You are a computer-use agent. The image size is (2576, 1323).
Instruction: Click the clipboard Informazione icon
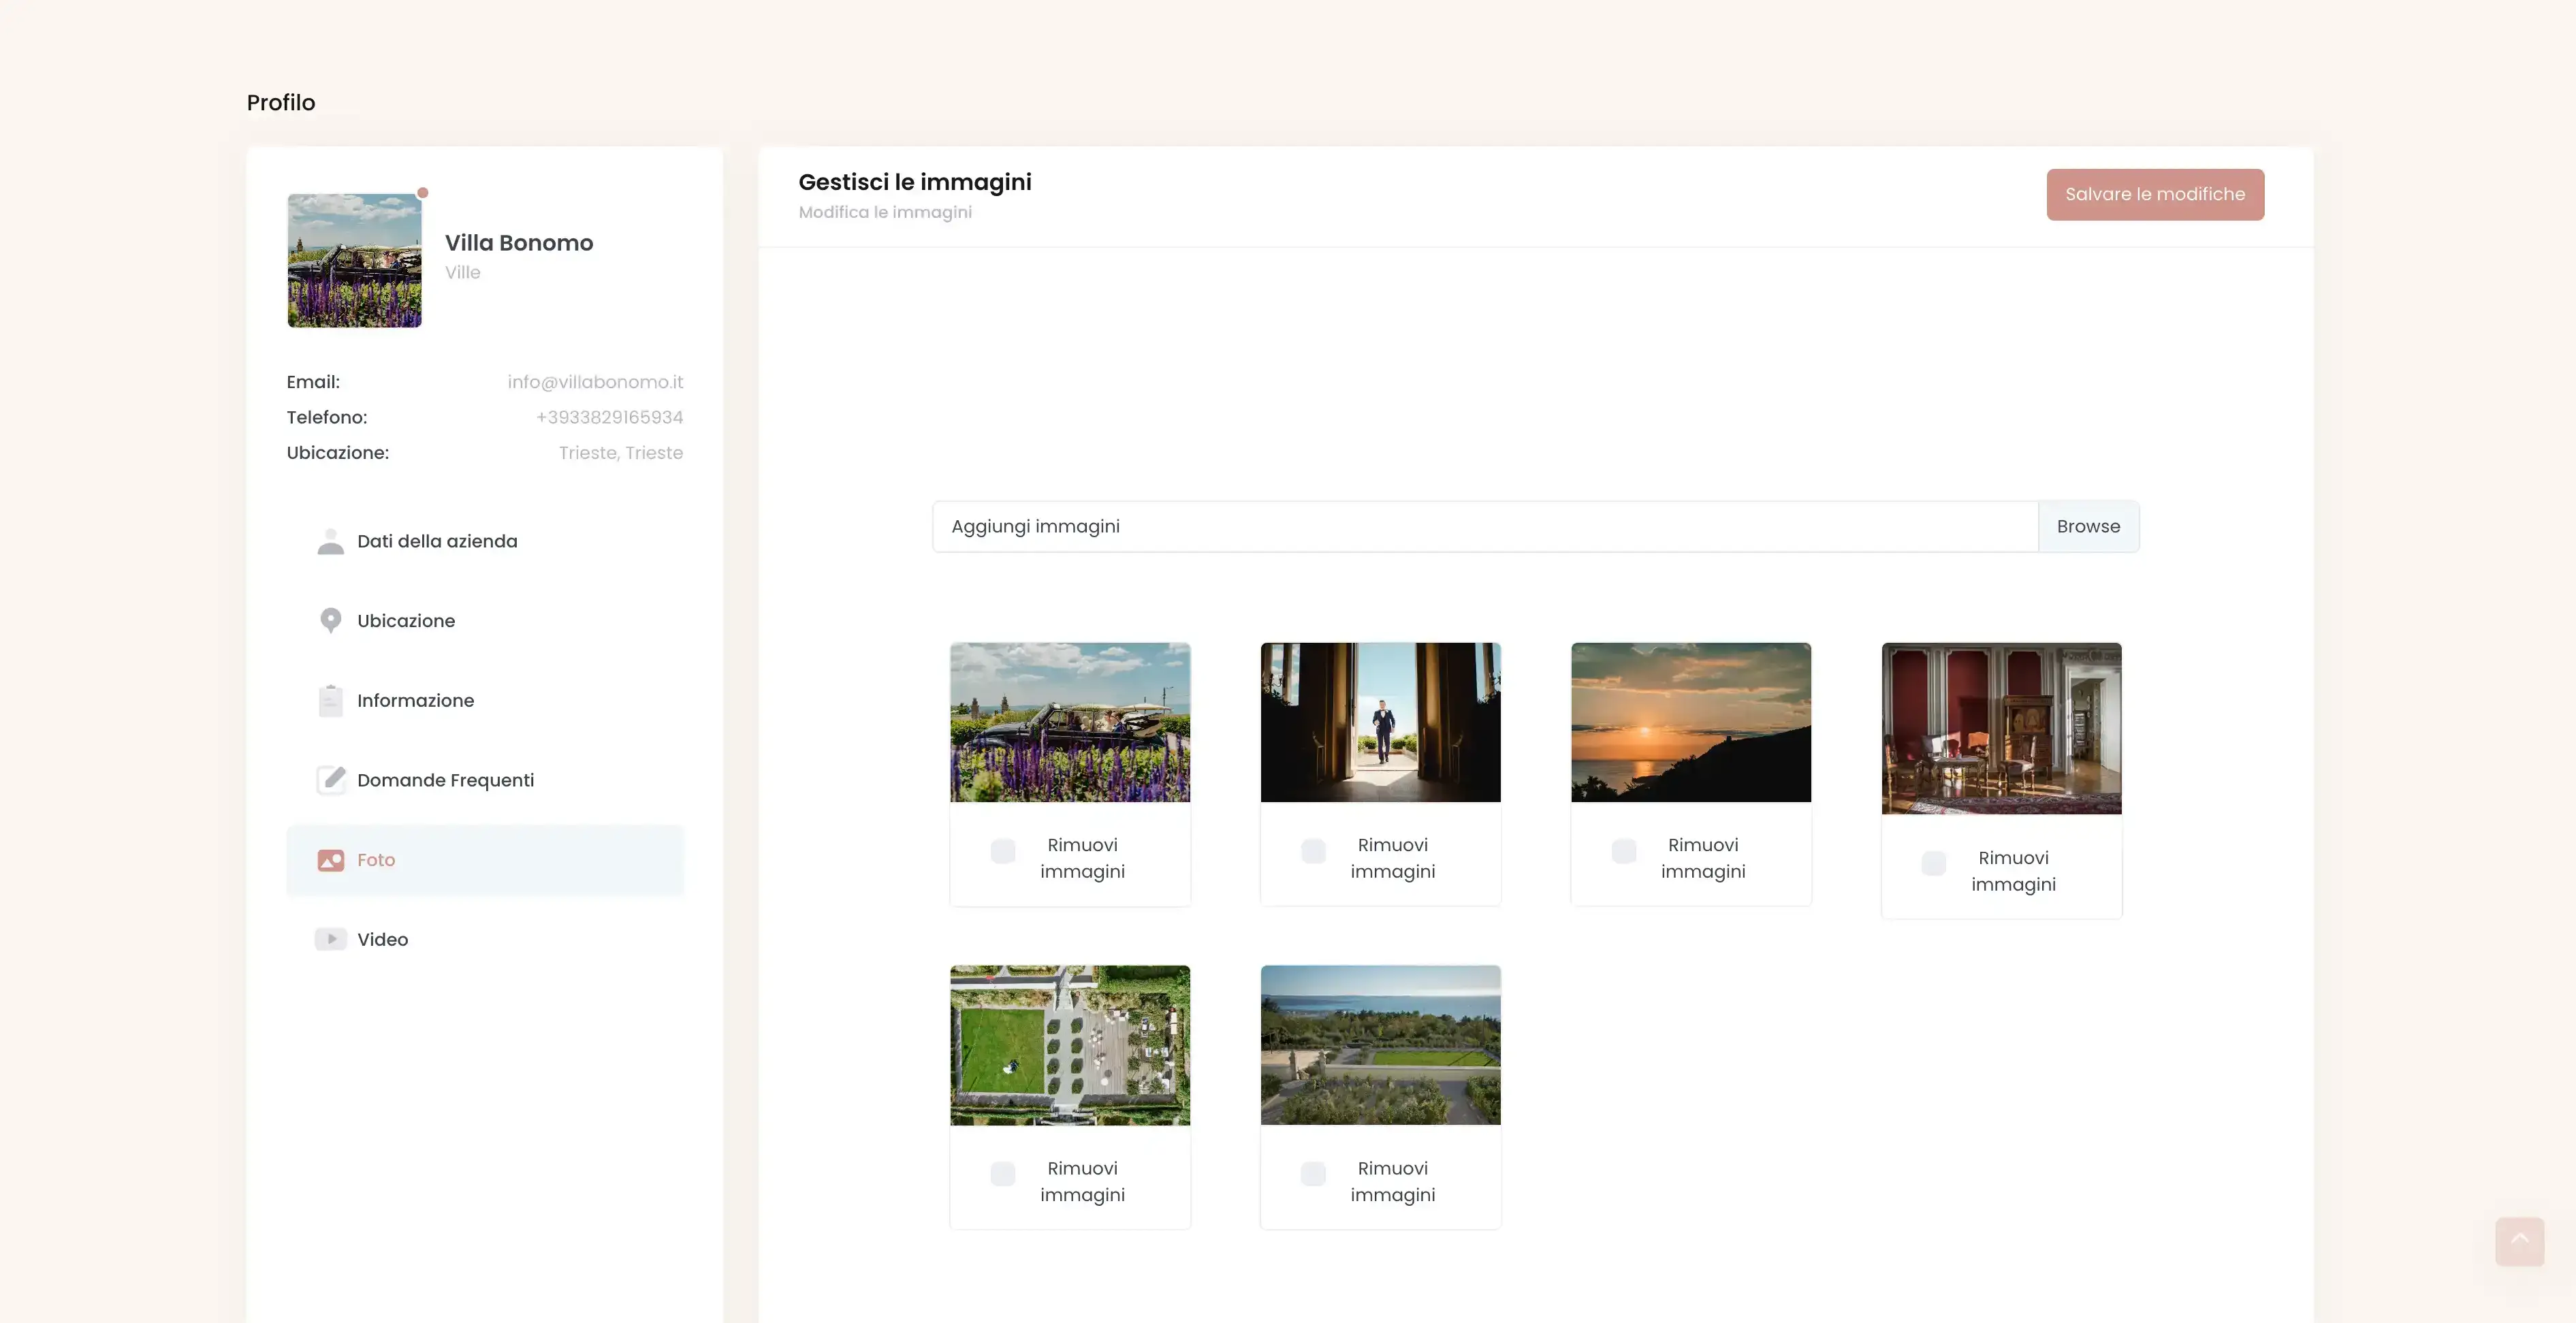[330, 700]
